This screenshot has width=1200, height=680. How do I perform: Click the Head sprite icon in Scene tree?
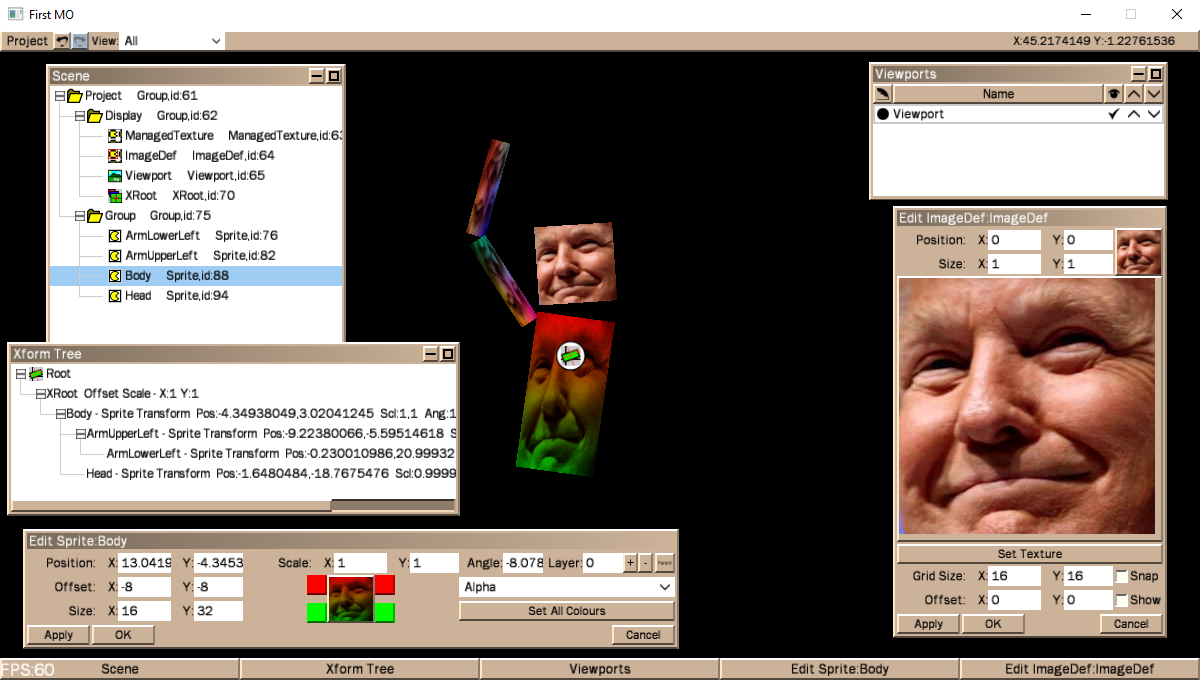click(x=115, y=296)
